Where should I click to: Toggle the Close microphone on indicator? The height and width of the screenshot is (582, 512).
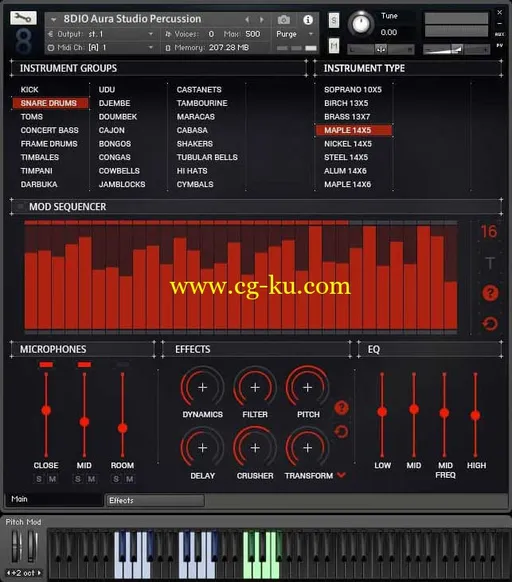pyautogui.click(x=46, y=364)
